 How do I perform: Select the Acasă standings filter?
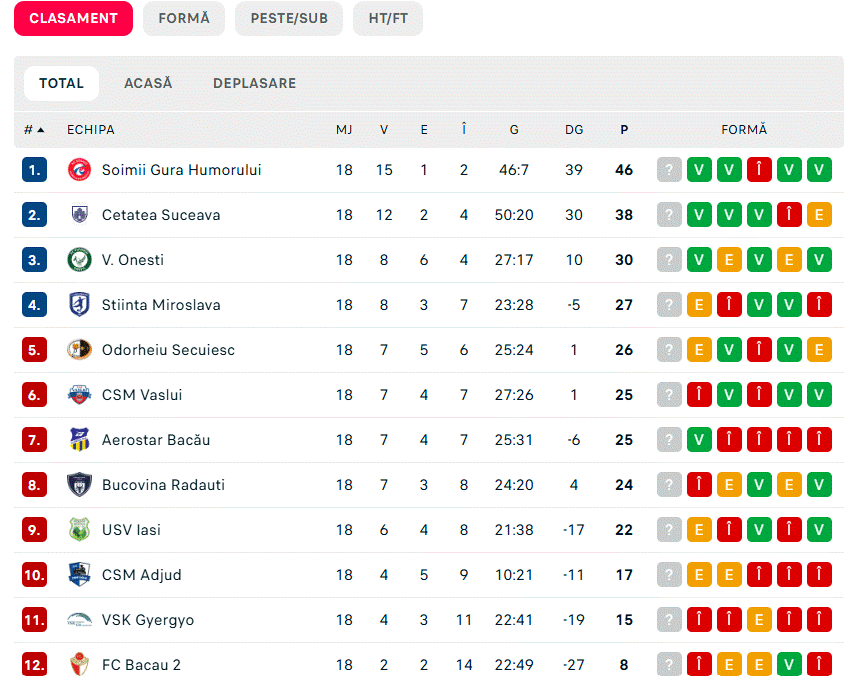(148, 83)
